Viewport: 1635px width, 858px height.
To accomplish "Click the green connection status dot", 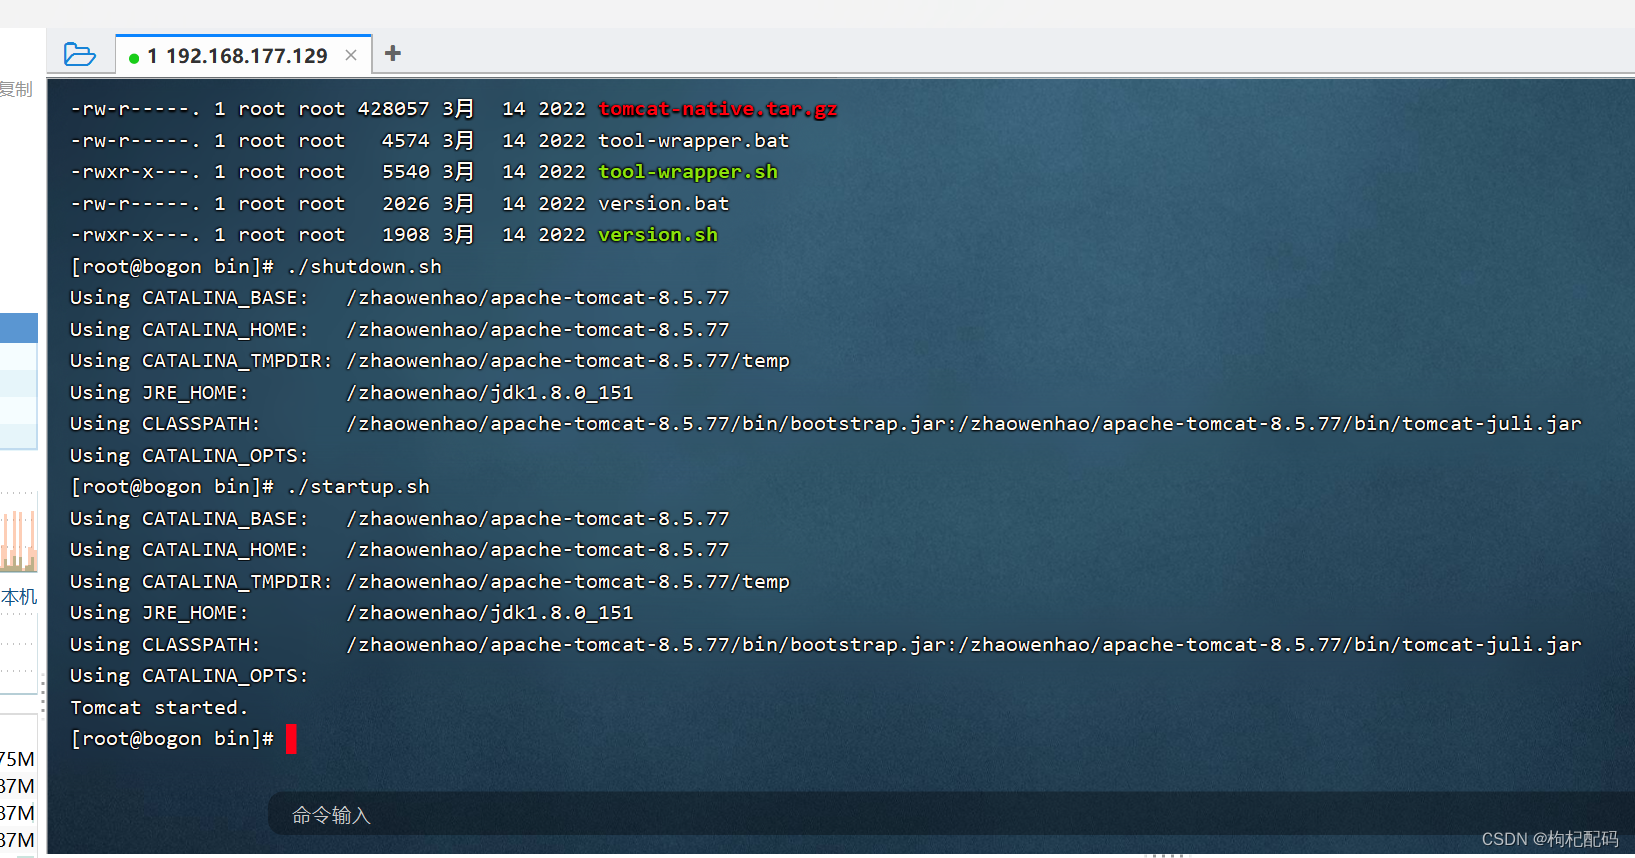I will click(x=134, y=58).
